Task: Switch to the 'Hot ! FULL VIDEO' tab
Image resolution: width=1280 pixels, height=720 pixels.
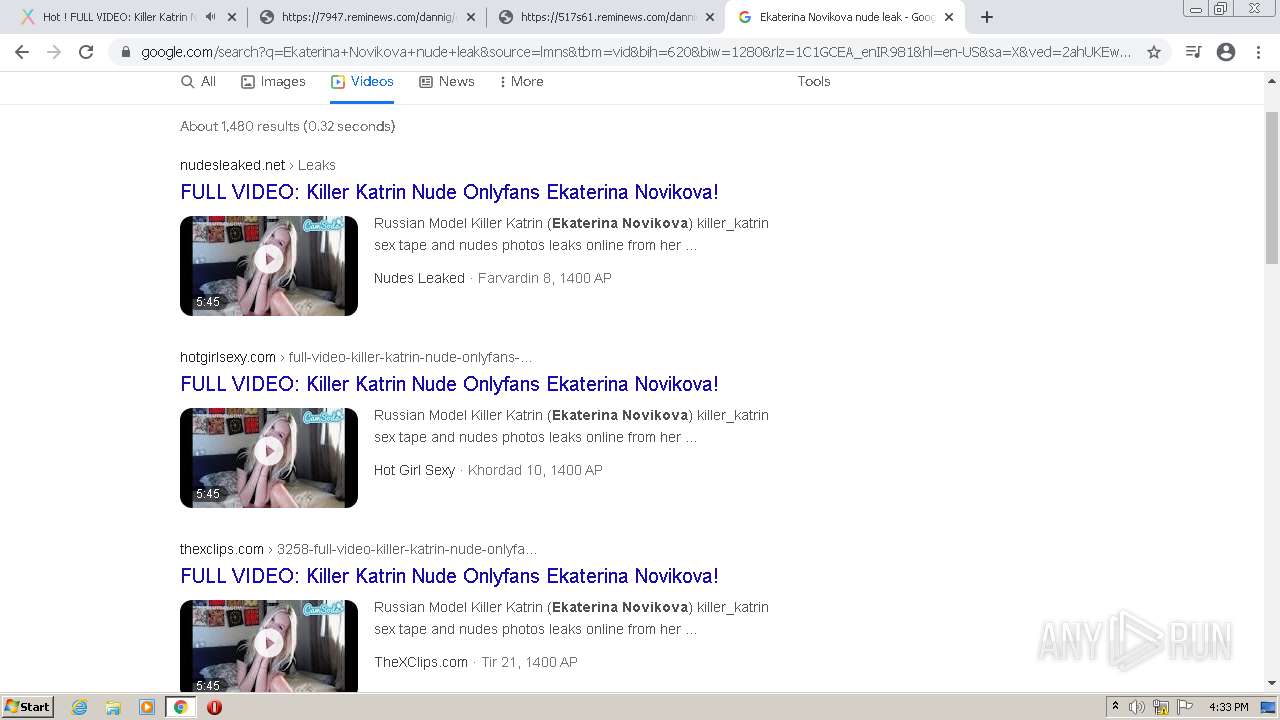Action: pos(118,17)
